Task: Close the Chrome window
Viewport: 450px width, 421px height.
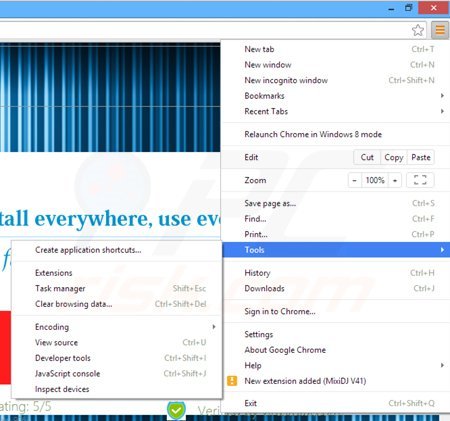Action: pos(433,8)
